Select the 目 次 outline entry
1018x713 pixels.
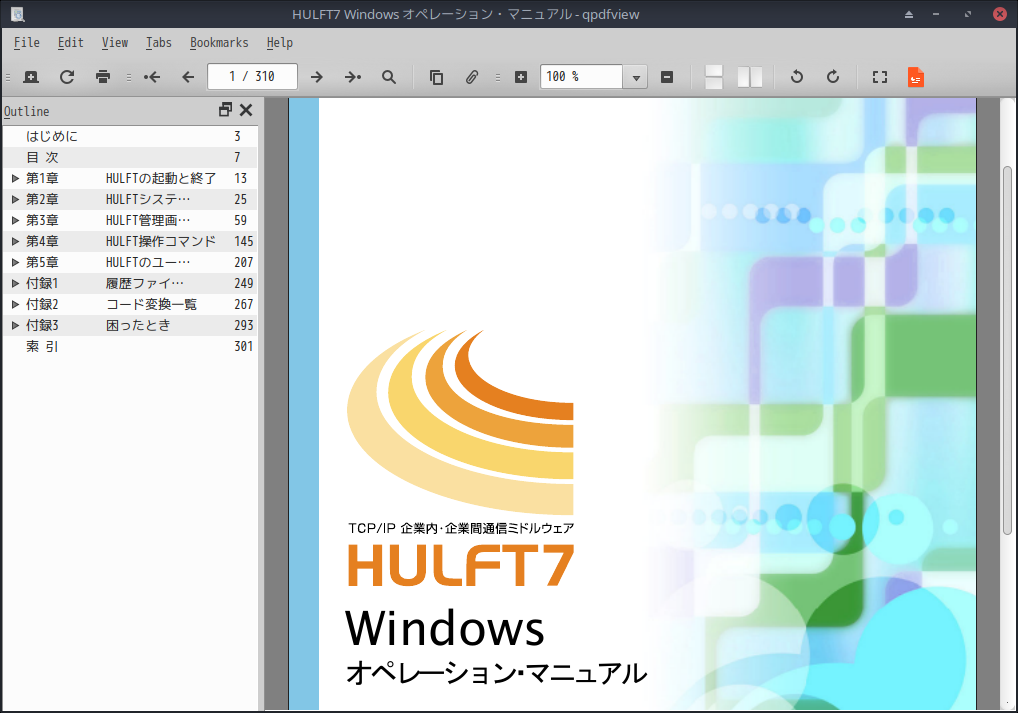42,157
